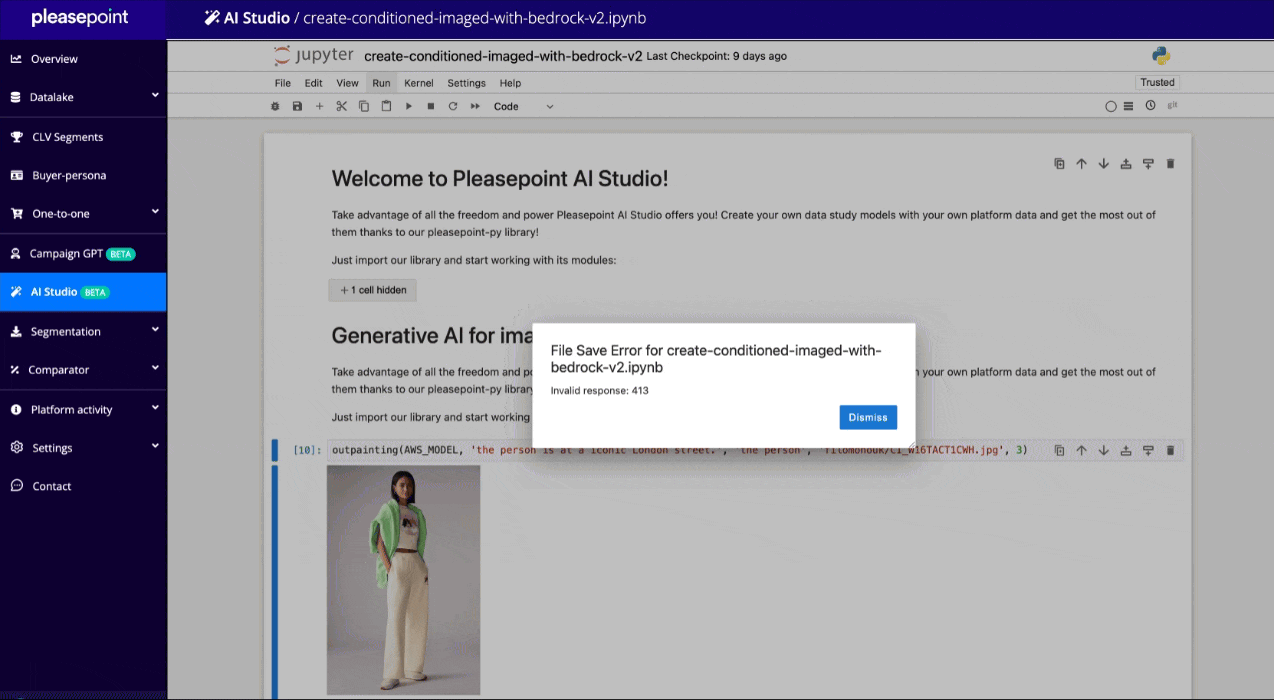
Task: Click the restart kernel icon
Action: click(452, 106)
